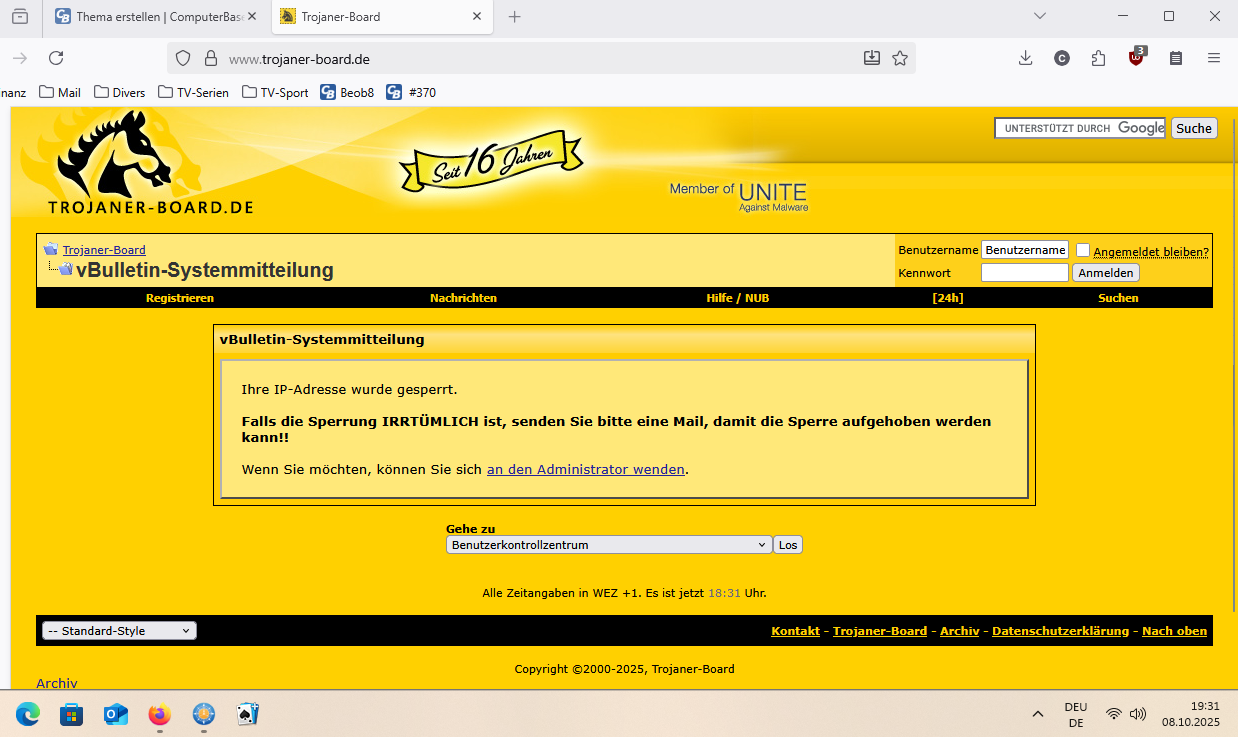Viewport: 1238px width, 737px height.
Task: Click the round C extension icon
Action: click(x=1062, y=58)
